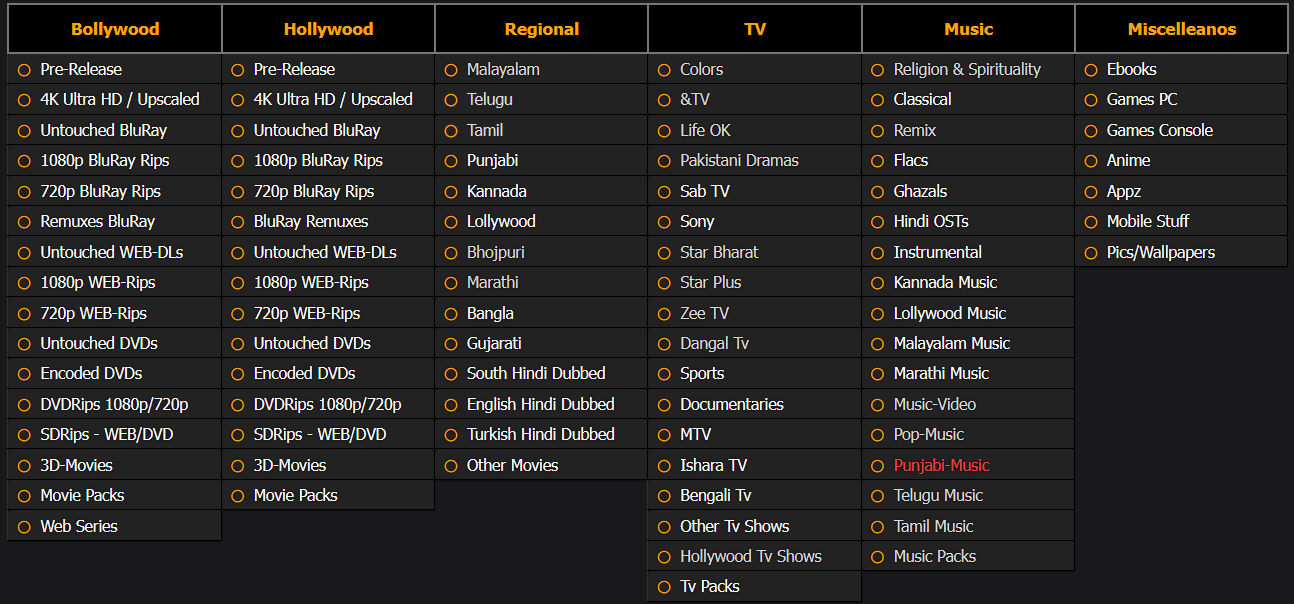Open Bollywood 4K Ultra HD / Upscaled
1294x604 pixels.
[x=120, y=99]
